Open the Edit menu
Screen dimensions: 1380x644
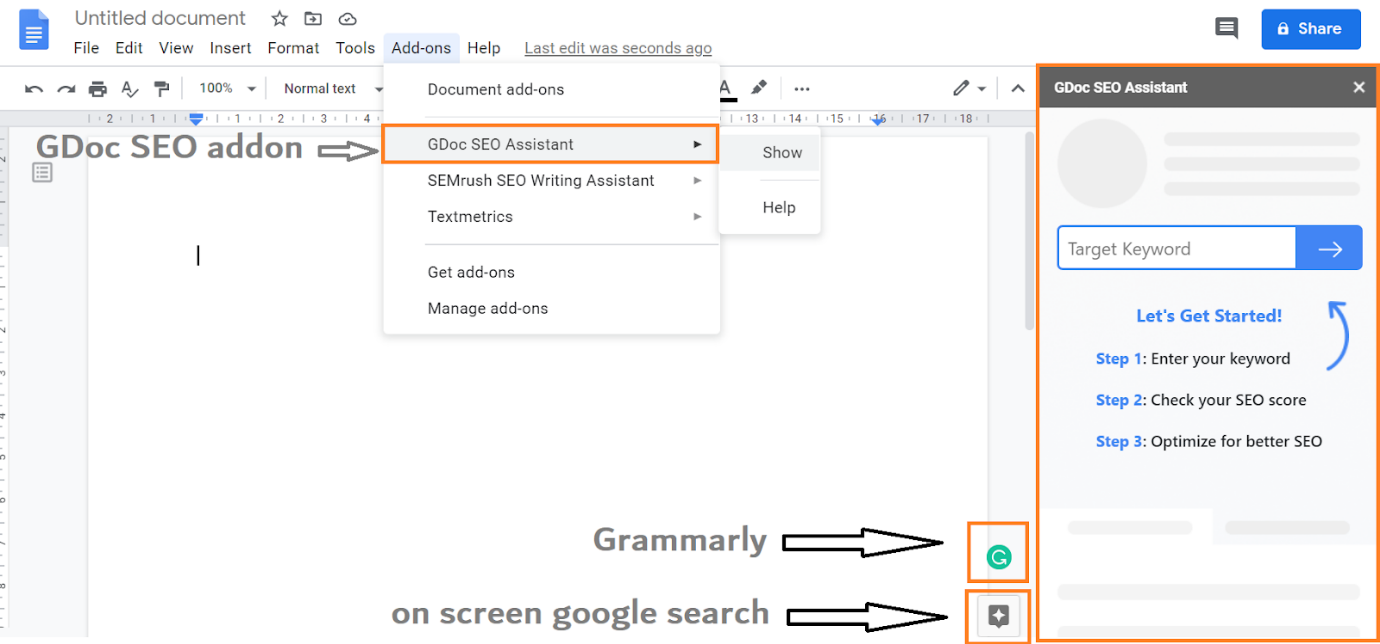(x=129, y=48)
